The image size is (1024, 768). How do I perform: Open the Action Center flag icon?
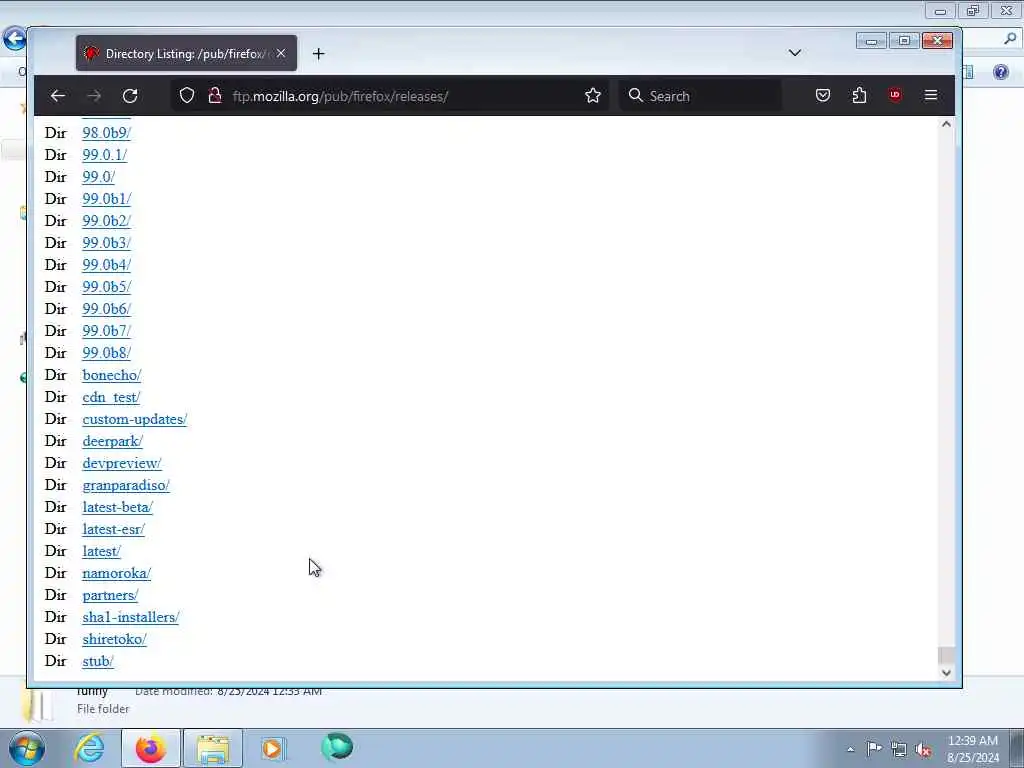(x=874, y=748)
